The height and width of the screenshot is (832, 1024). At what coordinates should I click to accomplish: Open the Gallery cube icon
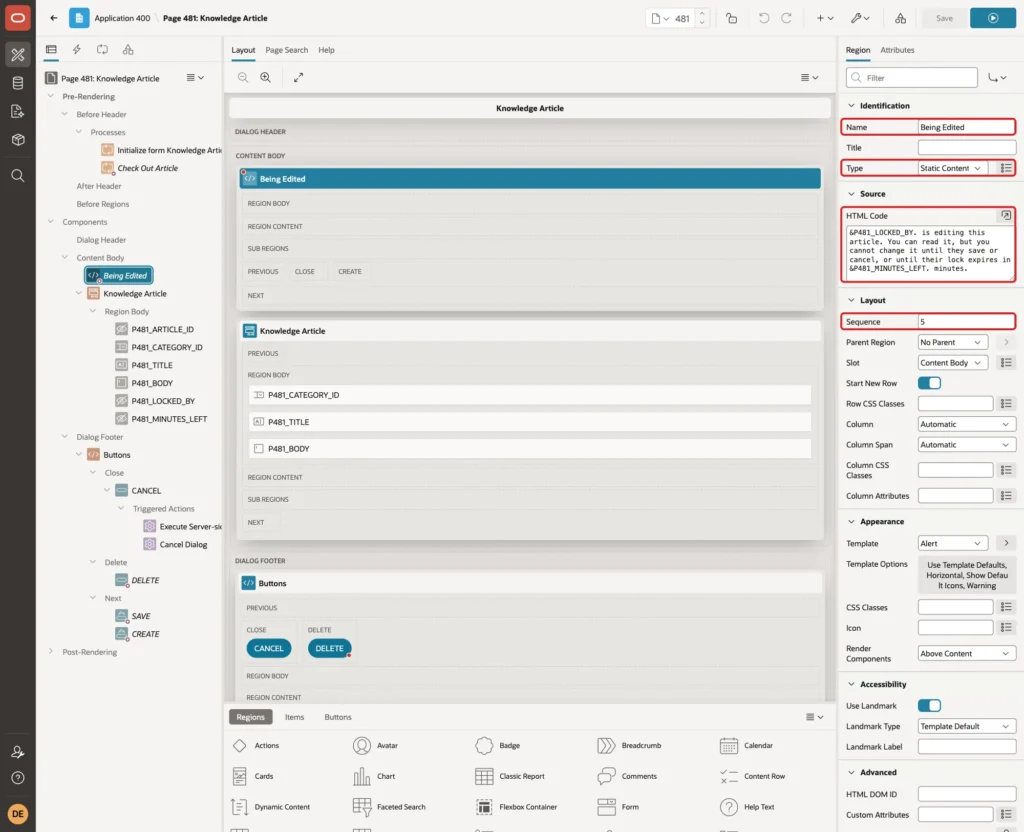pos(18,140)
